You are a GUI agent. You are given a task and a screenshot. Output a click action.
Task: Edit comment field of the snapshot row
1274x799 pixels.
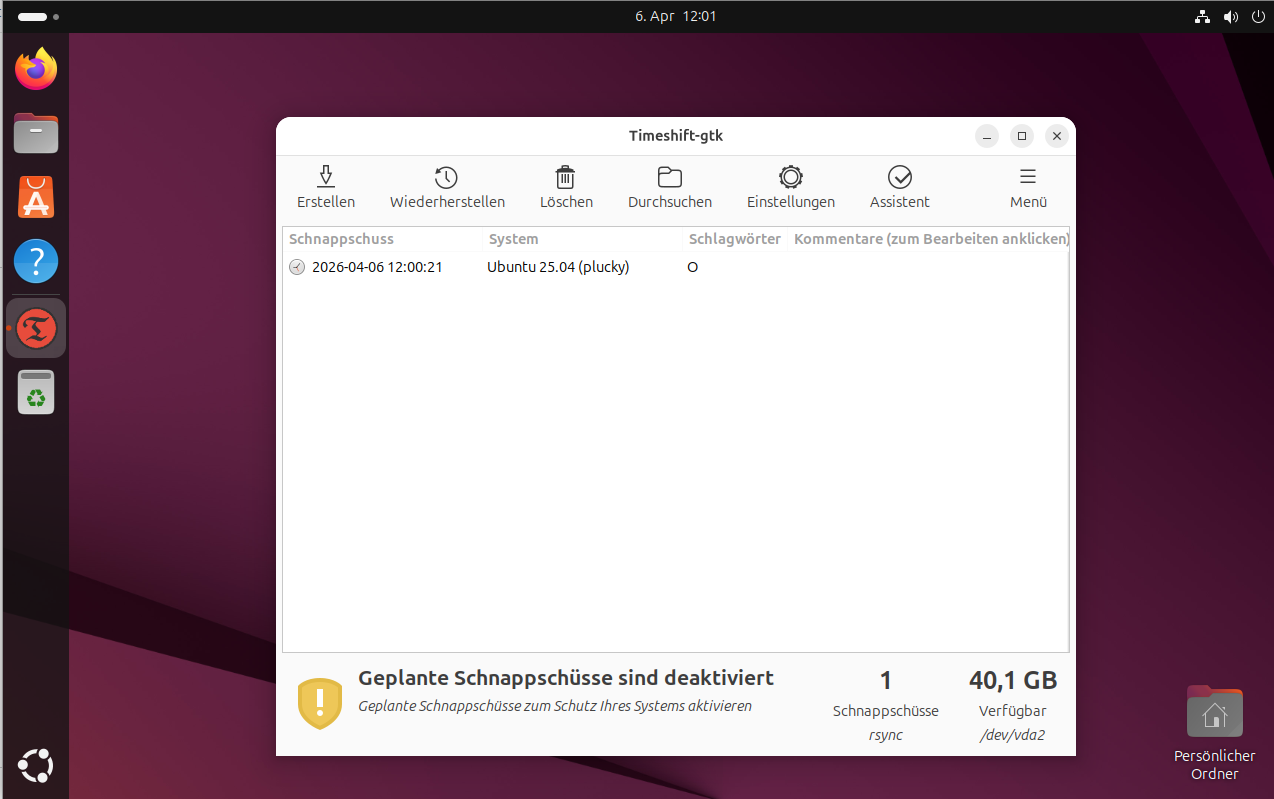point(930,267)
